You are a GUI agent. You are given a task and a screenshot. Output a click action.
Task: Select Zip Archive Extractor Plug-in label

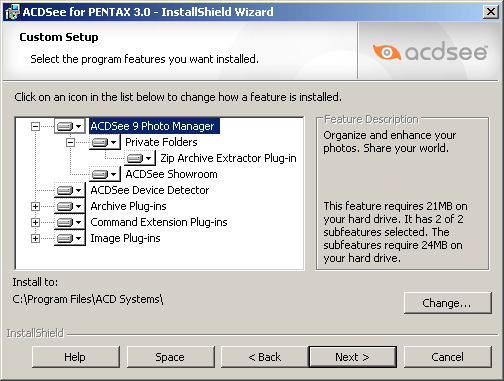click(x=228, y=158)
